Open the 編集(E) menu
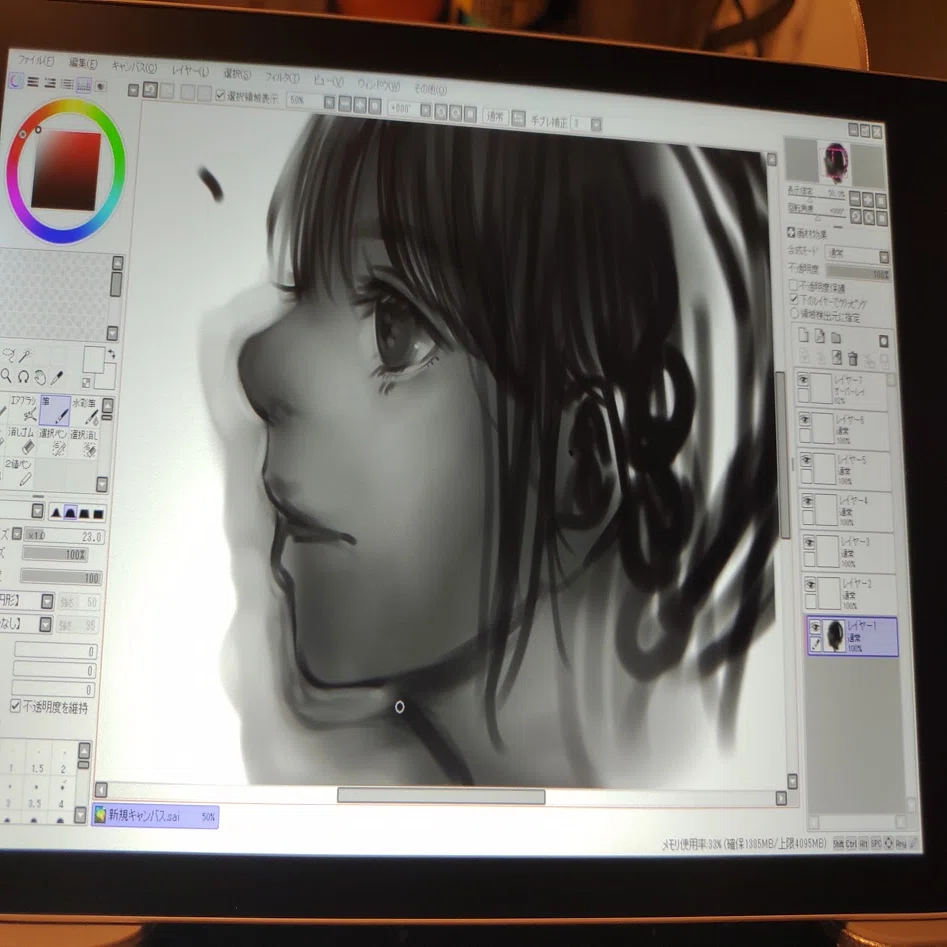This screenshot has width=947, height=947. pyautogui.click(x=83, y=63)
